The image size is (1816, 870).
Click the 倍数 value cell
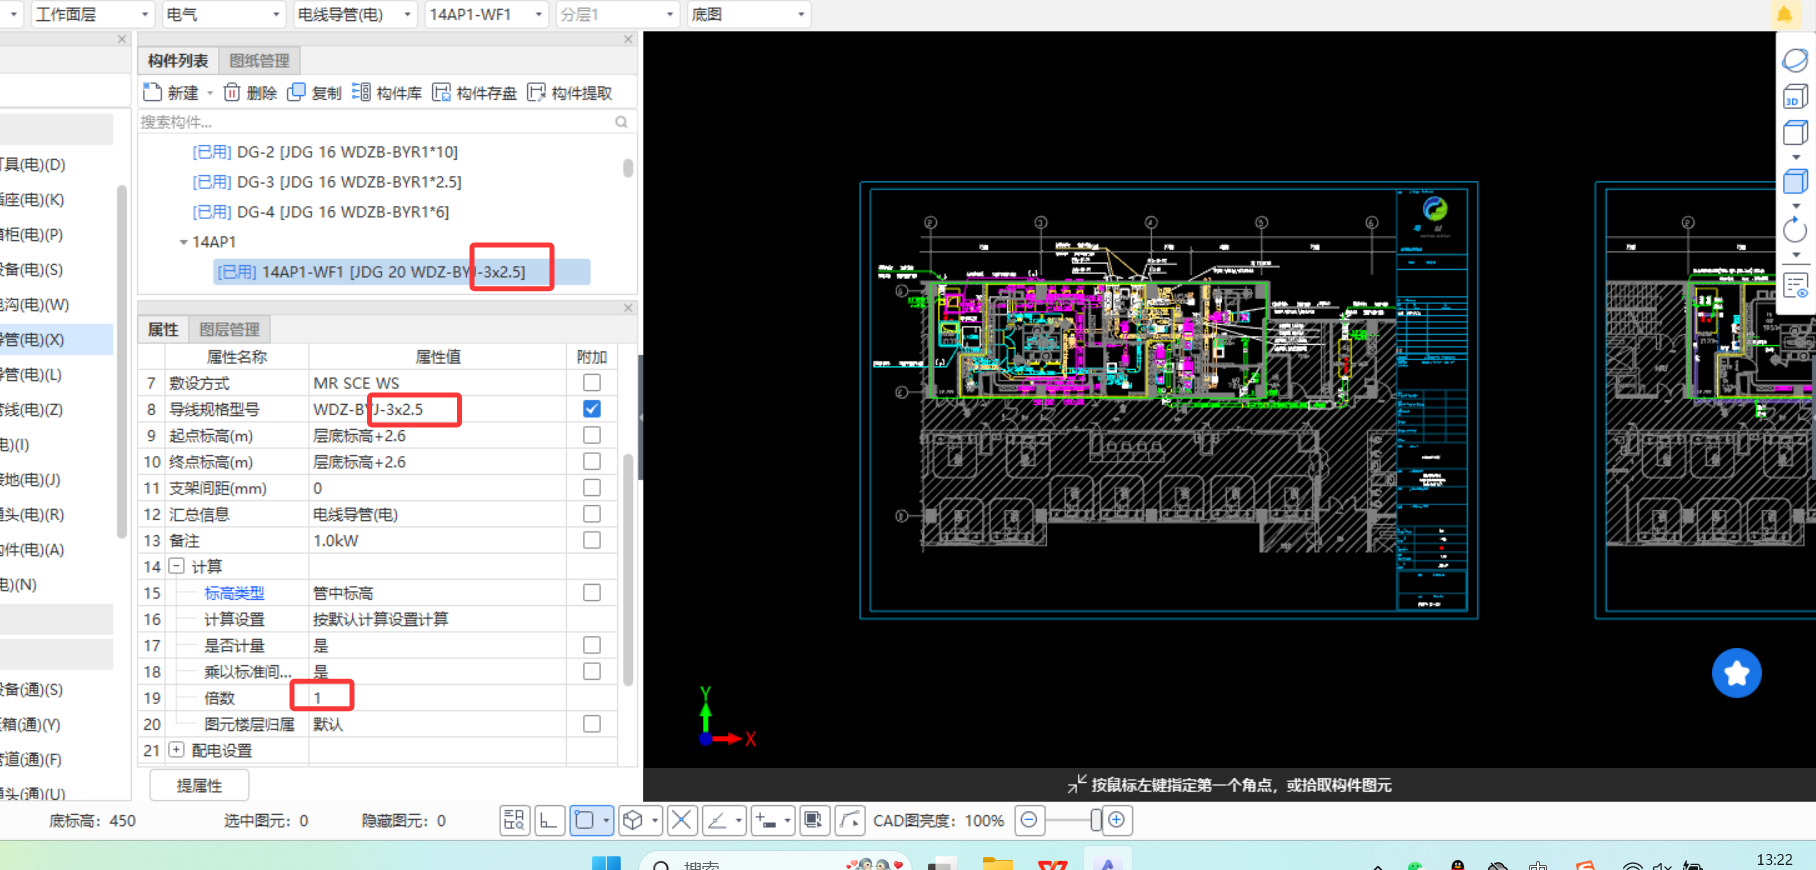[437, 698]
